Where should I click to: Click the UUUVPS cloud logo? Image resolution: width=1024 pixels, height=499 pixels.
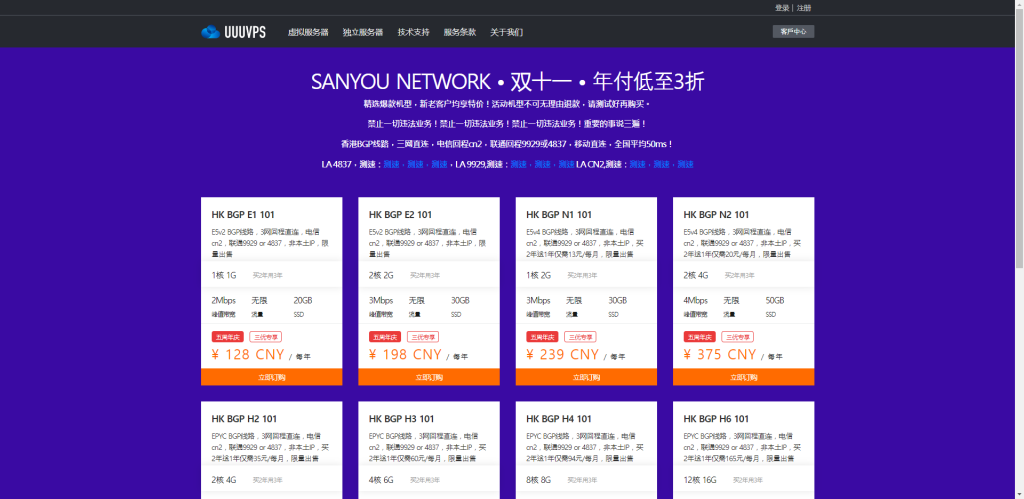pos(233,32)
